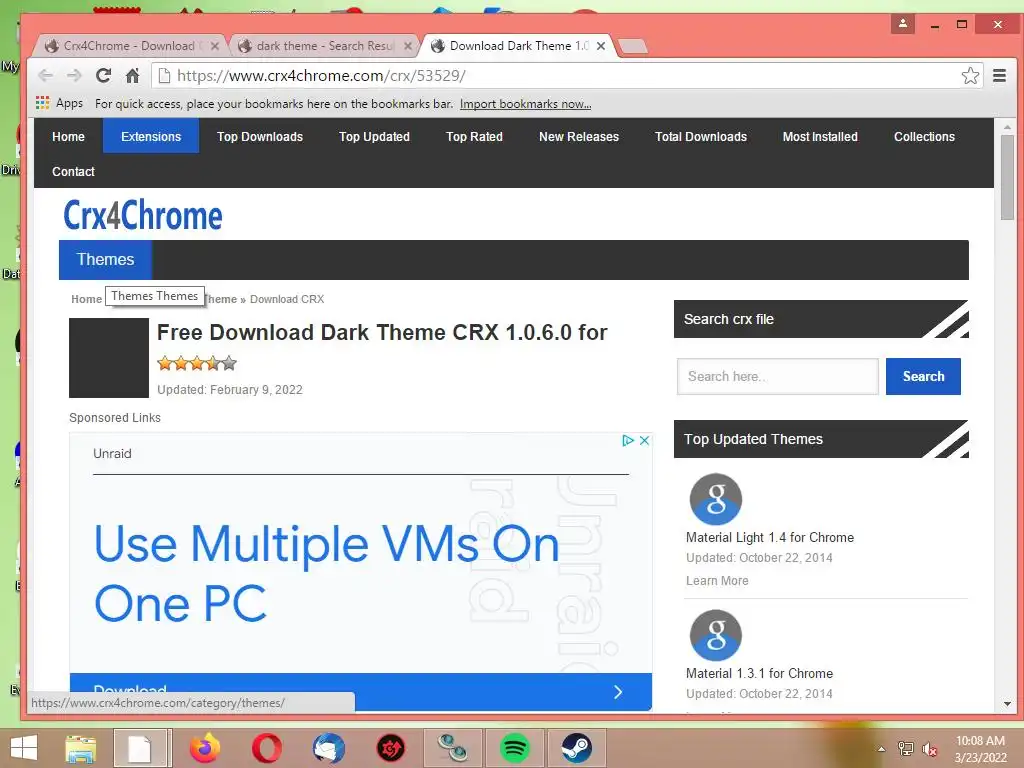1024x768 pixels.
Task: Launch Opera from the taskbar
Action: pyautogui.click(x=266, y=748)
